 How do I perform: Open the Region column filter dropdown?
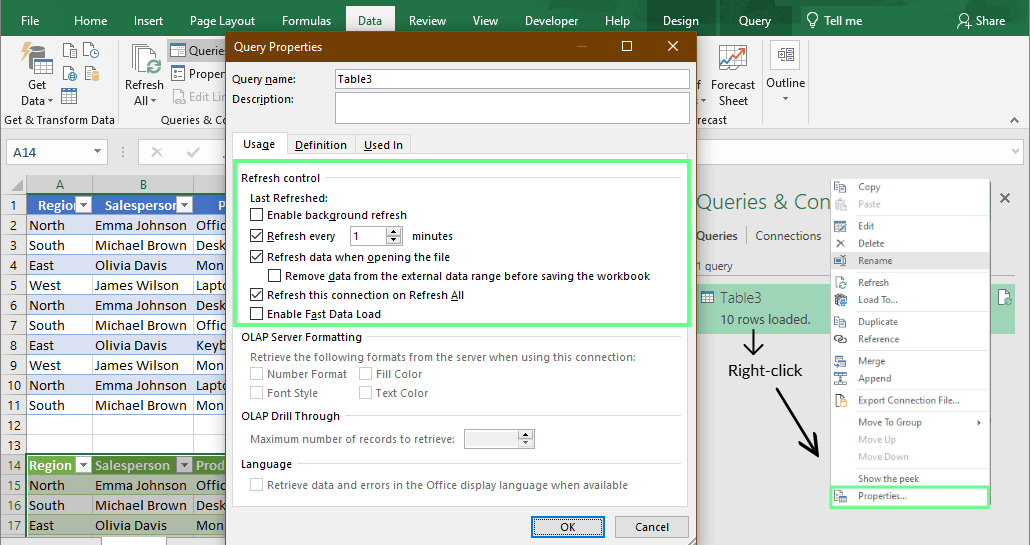(x=82, y=205)
